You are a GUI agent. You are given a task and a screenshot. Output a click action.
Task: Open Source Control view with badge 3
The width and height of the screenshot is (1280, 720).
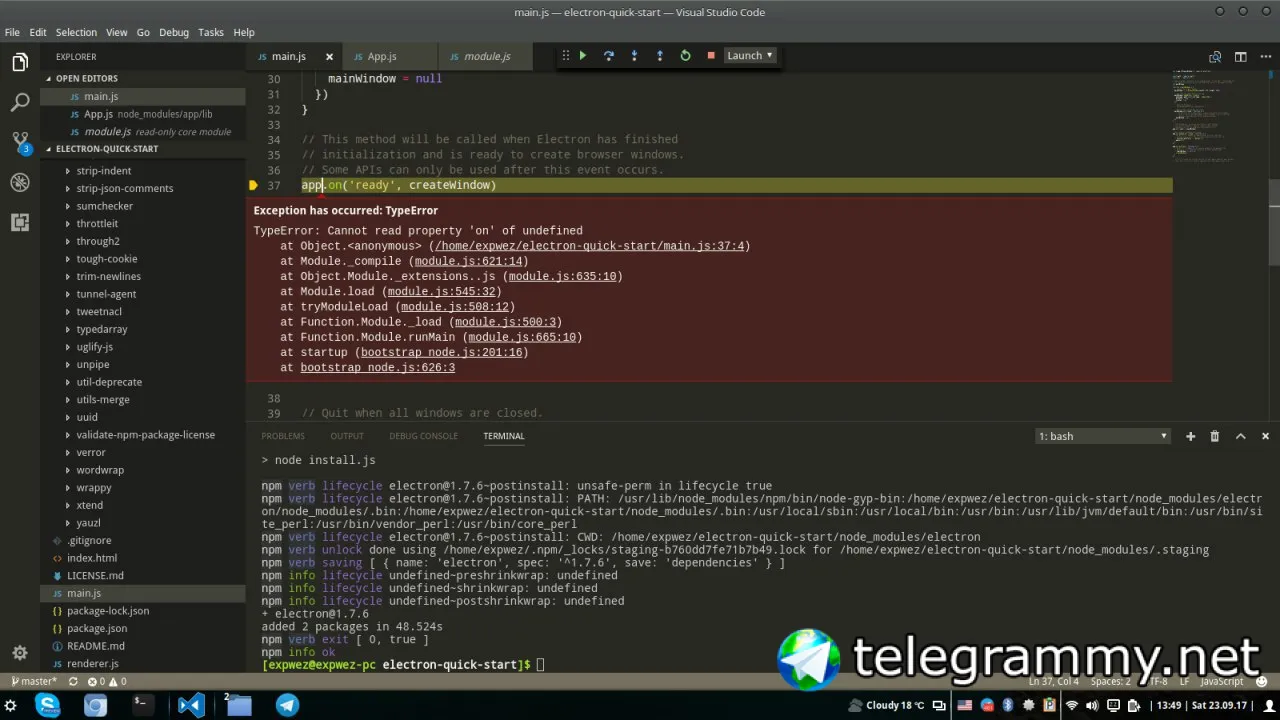pos(20,143)
